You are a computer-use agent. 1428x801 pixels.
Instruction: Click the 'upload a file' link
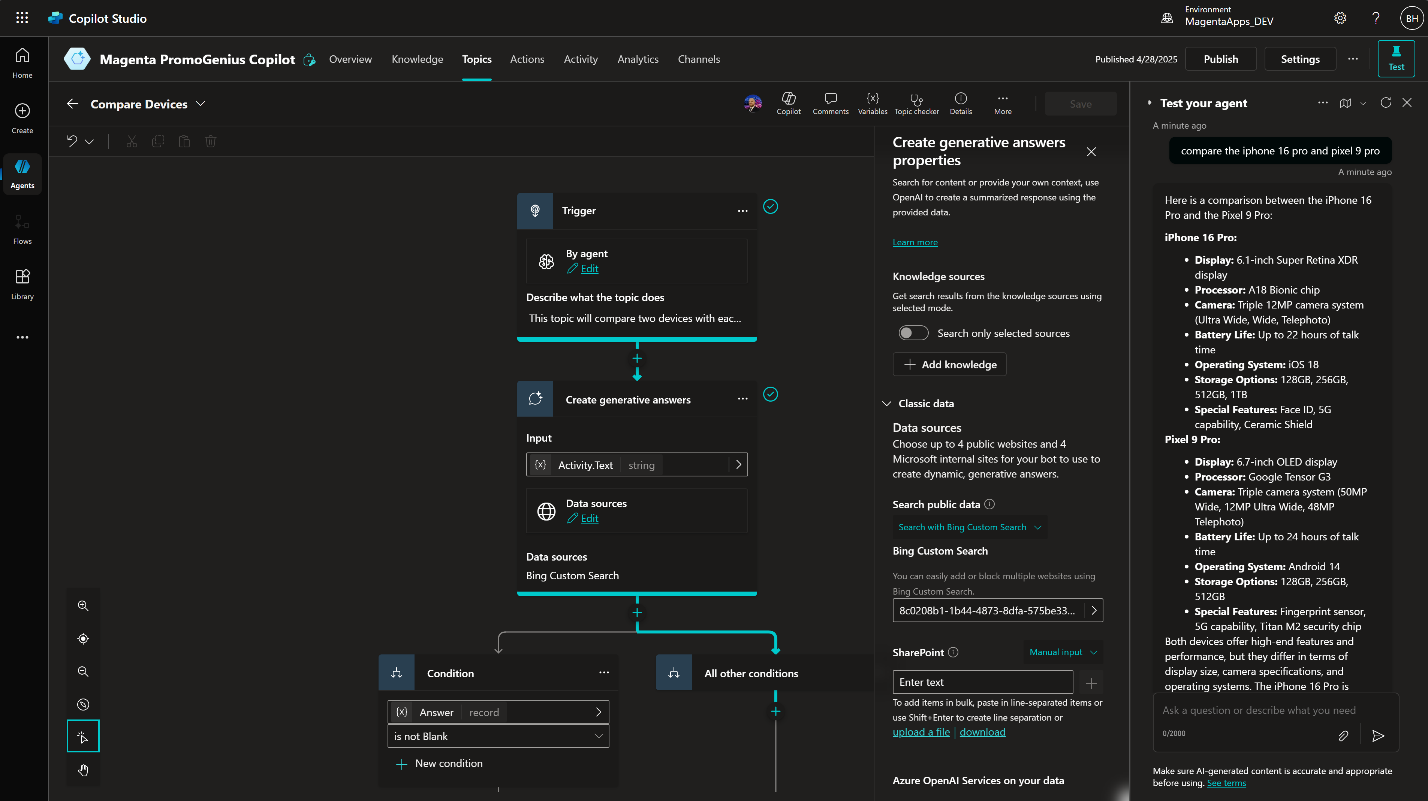pos(921,732)
